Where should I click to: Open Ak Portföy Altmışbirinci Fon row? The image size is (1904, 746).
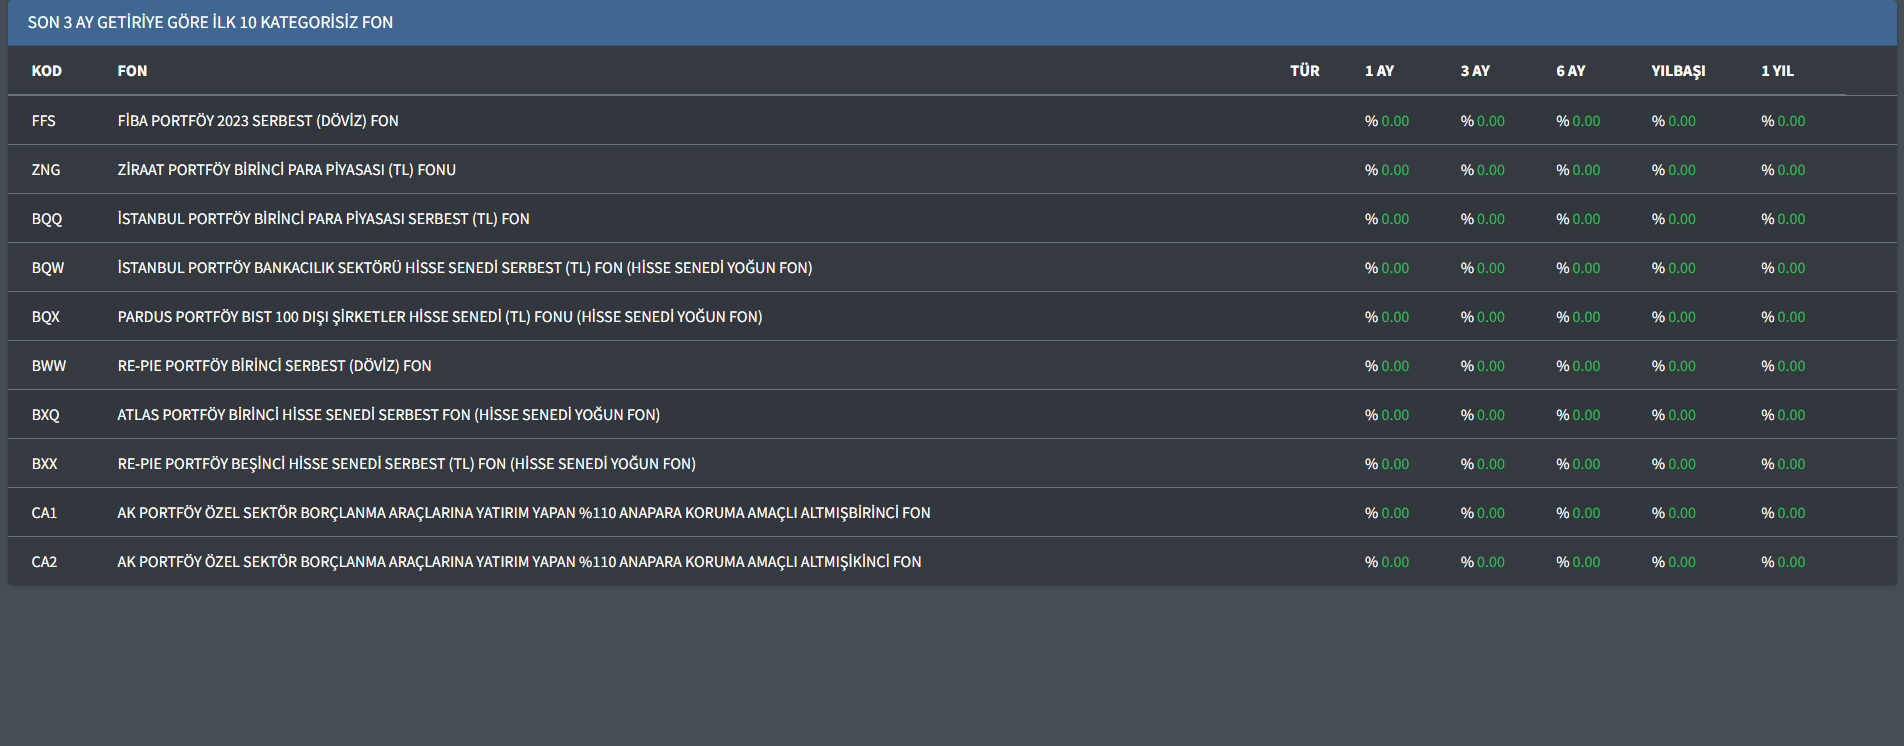(523, 513)
